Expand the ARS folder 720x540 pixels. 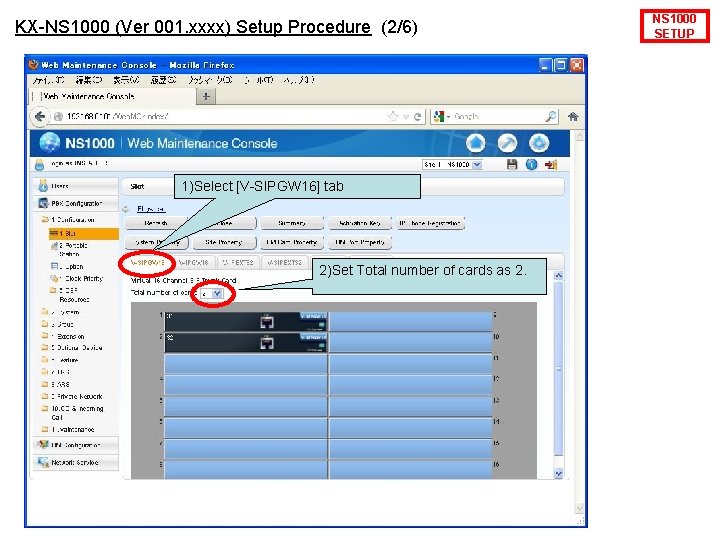coord(56,384)
